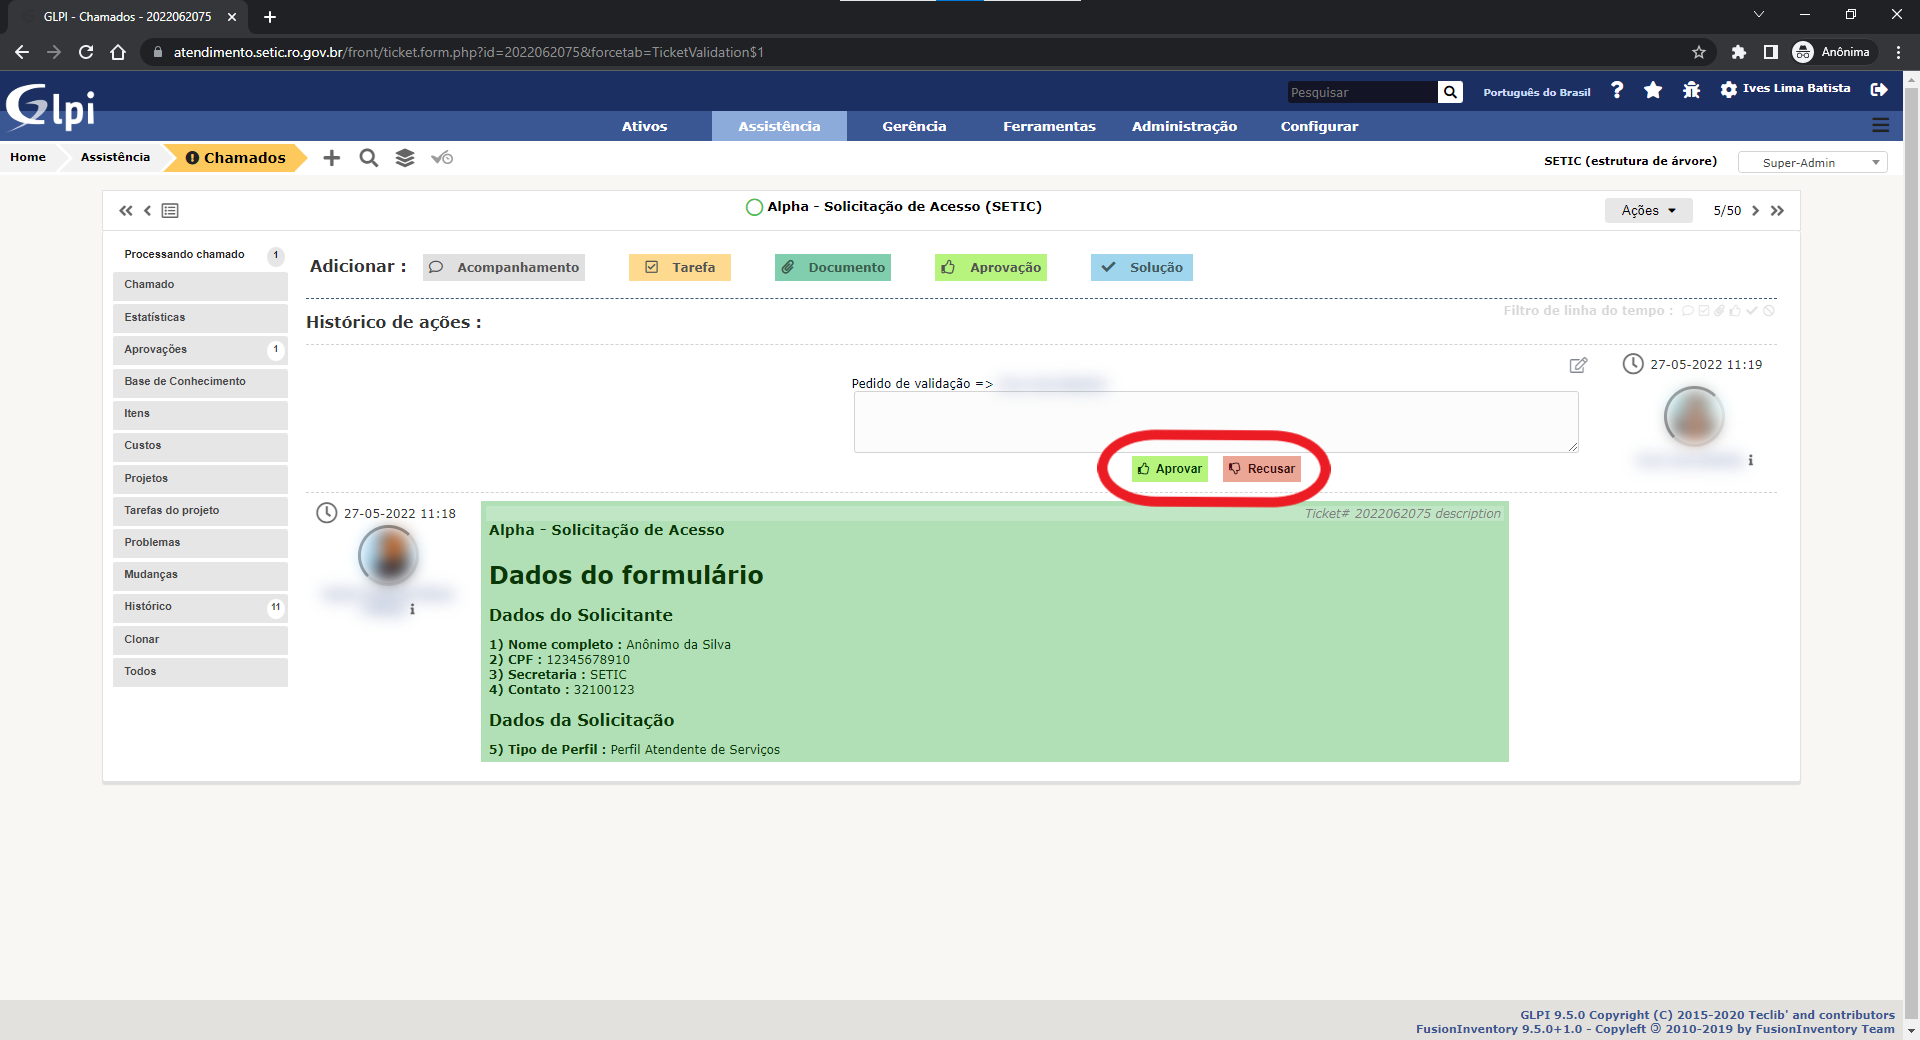This screenshot has width=1920, height=1040.
Task: Toggle timeline filter for approvals (thumbs up)
Action: coord(1735,311)
